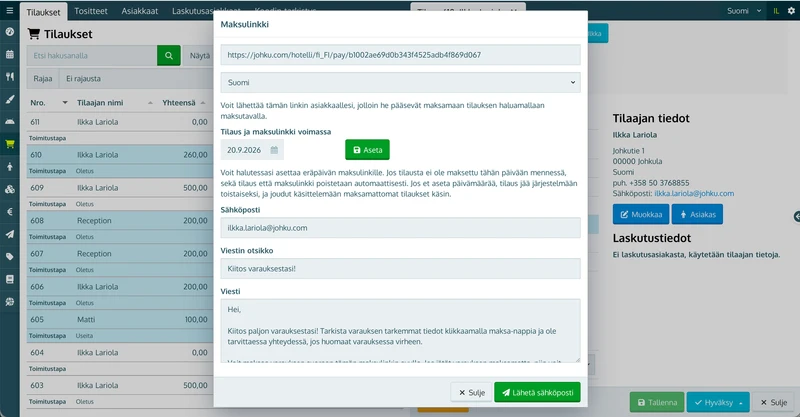
Task: Open the person icon in the sidebar
Action: (10, 166)
